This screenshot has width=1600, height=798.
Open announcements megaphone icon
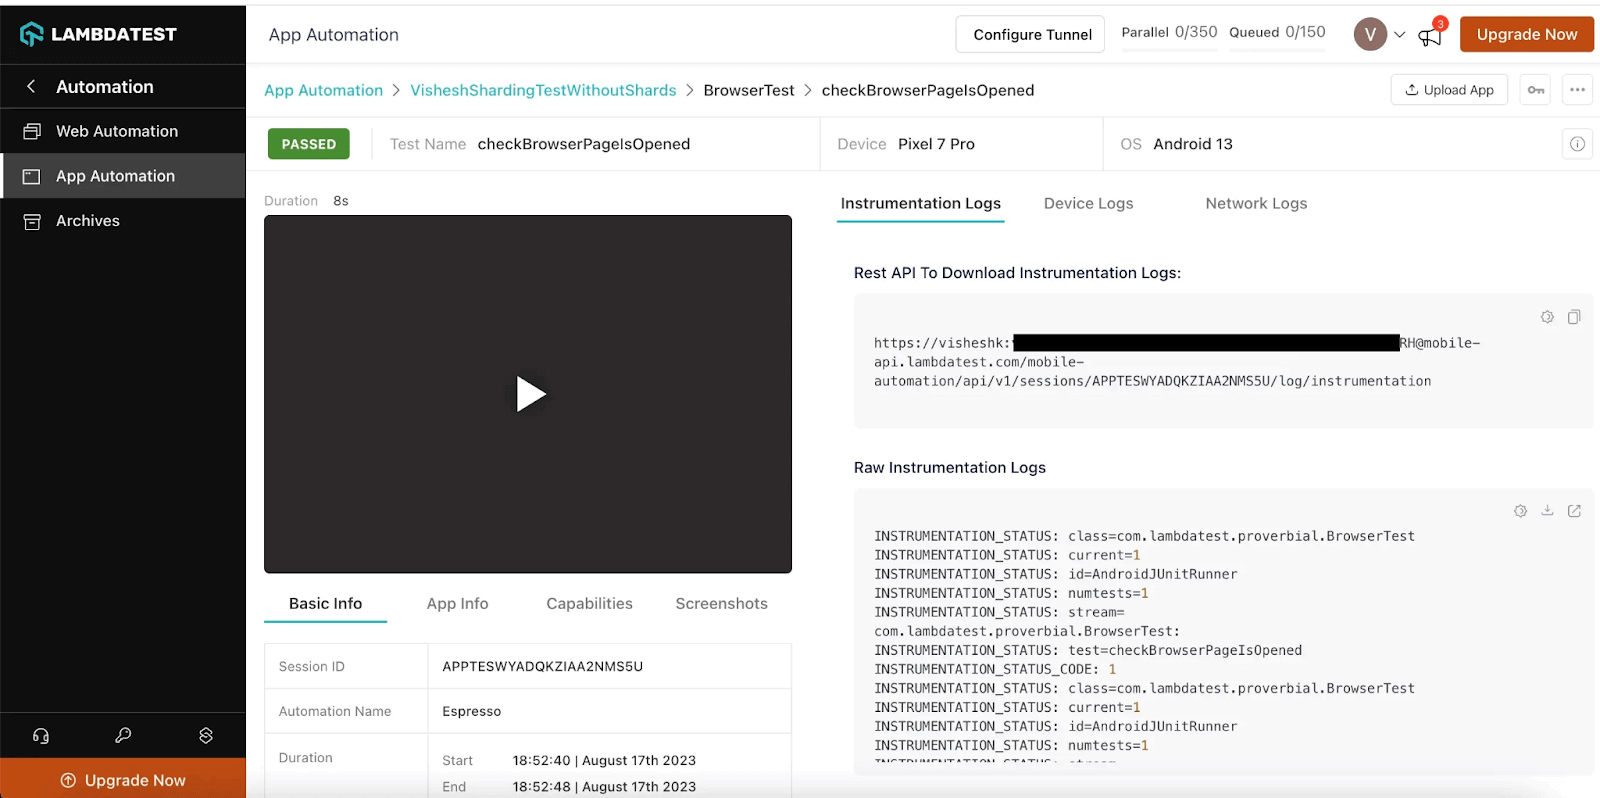(1430, 37)
